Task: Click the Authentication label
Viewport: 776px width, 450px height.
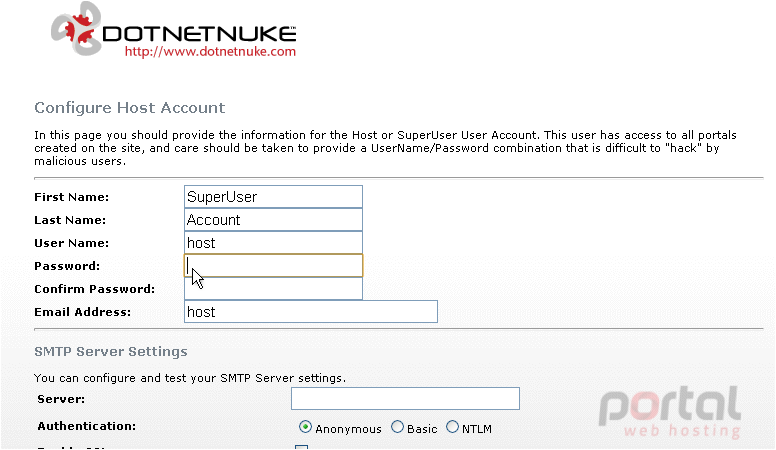Action: click(87, 426)
